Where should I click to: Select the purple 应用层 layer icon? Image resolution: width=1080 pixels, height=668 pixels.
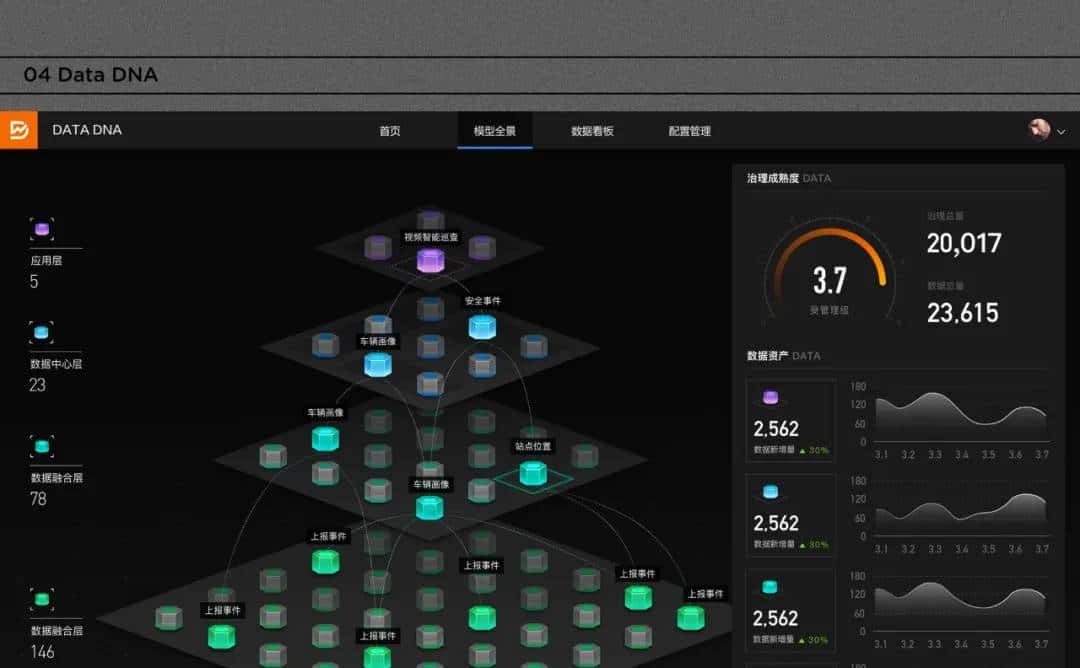(41, 229)
